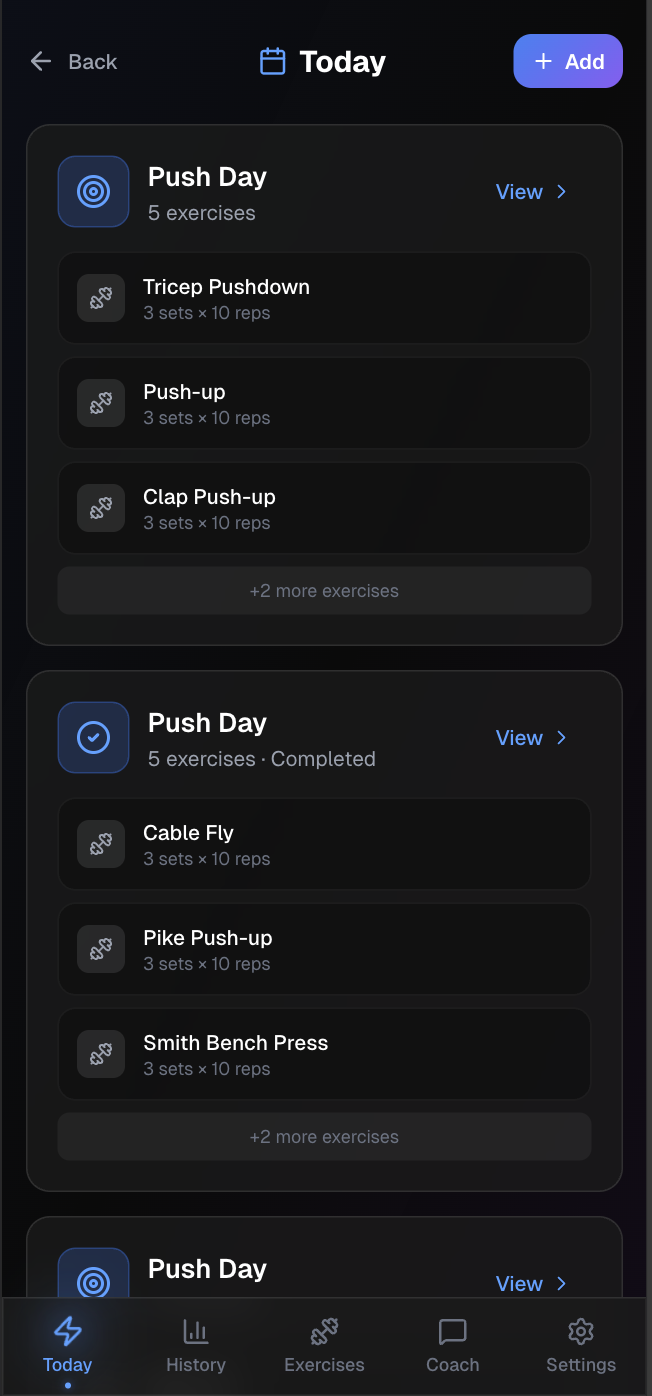Switch to the History tab

pos(196,1345)
